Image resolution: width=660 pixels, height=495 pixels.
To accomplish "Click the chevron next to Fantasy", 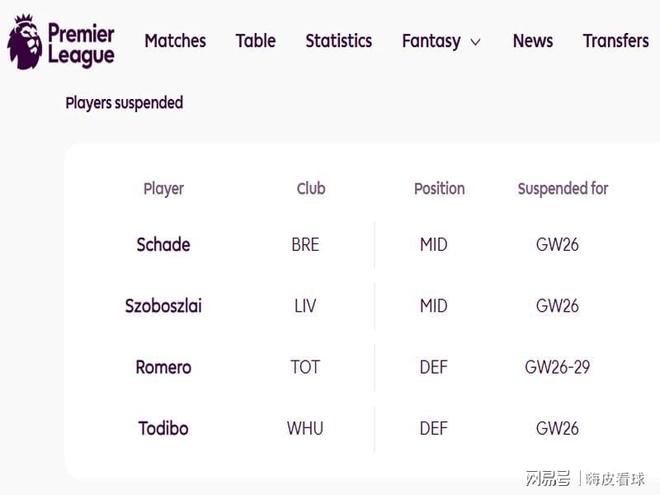I will tap(475, 42).
